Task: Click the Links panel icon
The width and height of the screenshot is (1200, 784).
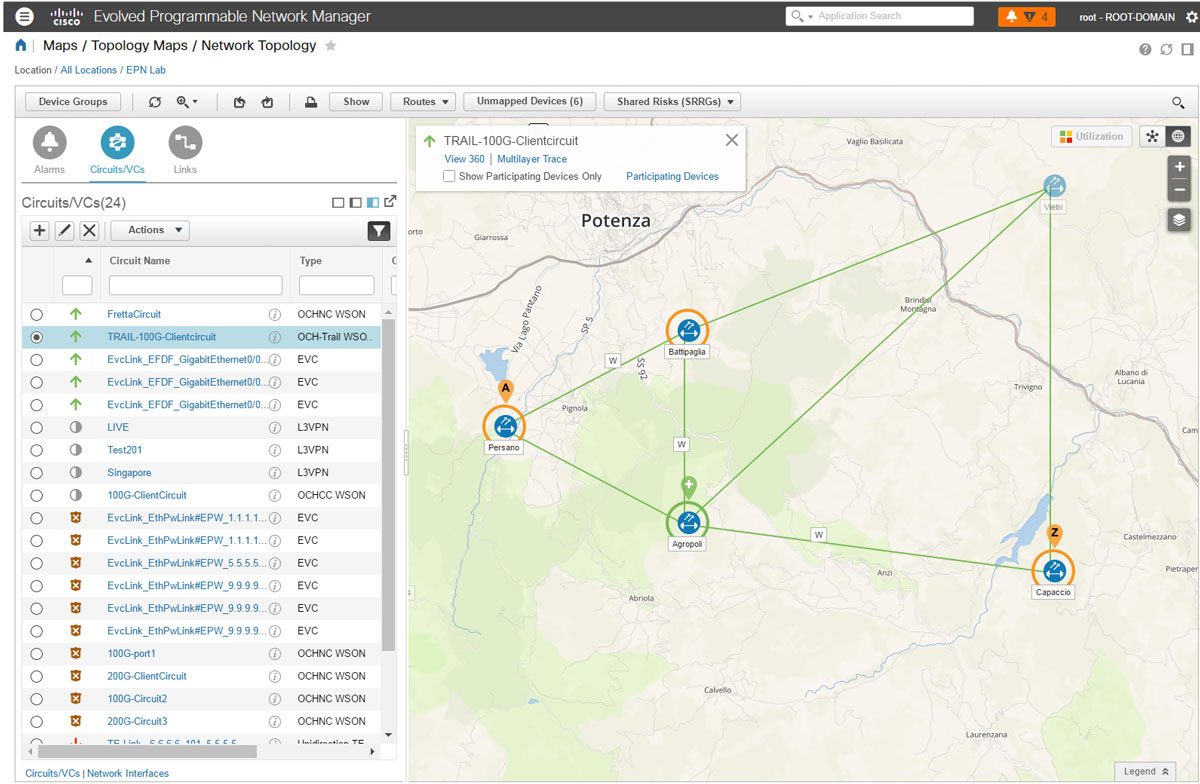Action: 185,144
